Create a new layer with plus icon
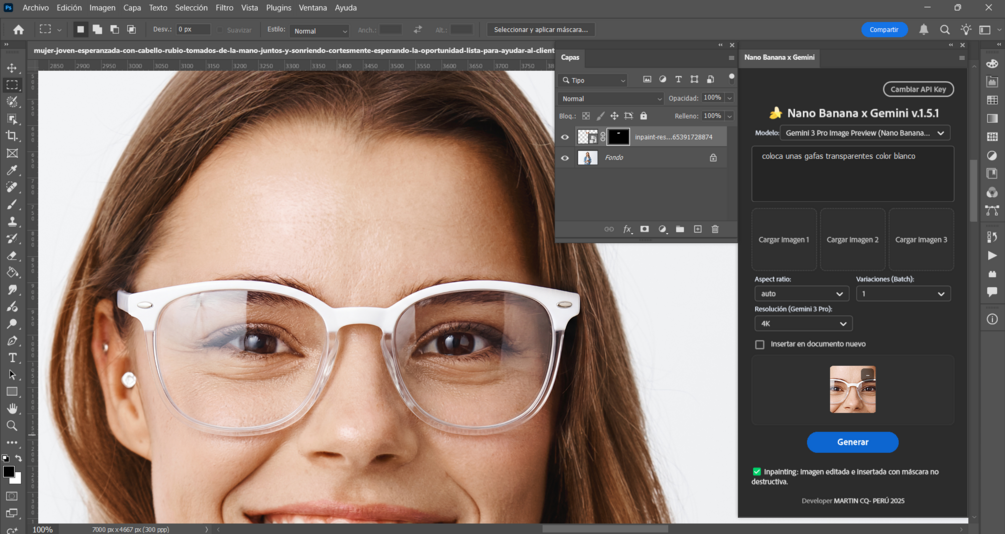1005x534 pixels. (x=697, y=229)
